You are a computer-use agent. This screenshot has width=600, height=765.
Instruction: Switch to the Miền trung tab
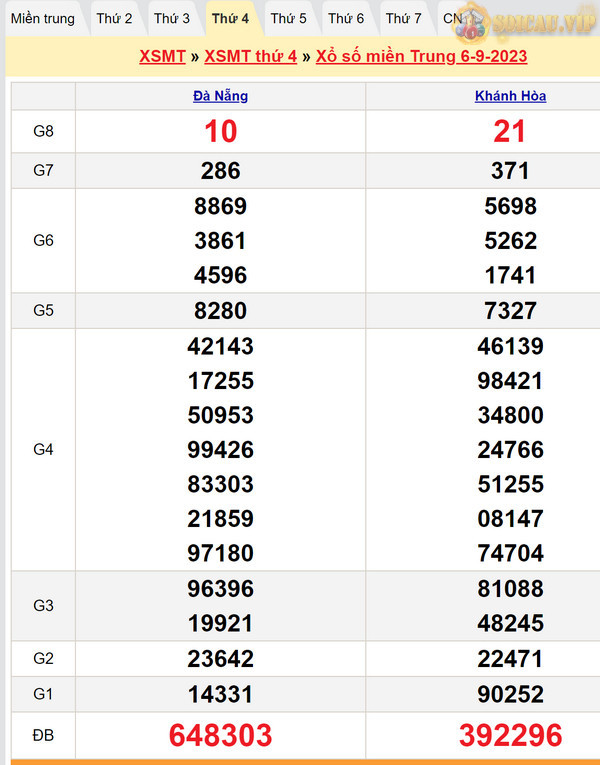coord(43,18)
